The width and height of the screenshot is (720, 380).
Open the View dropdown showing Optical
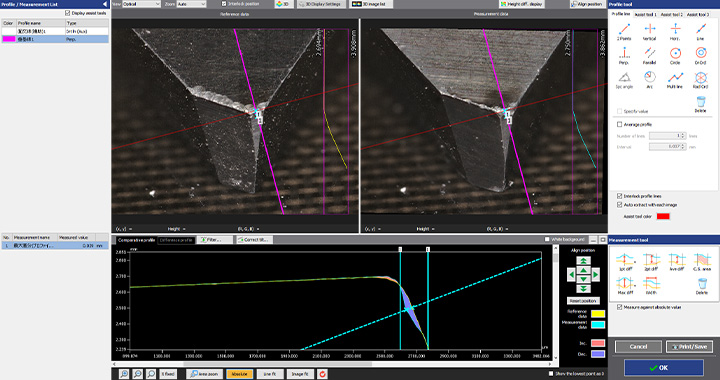(141, 4)
